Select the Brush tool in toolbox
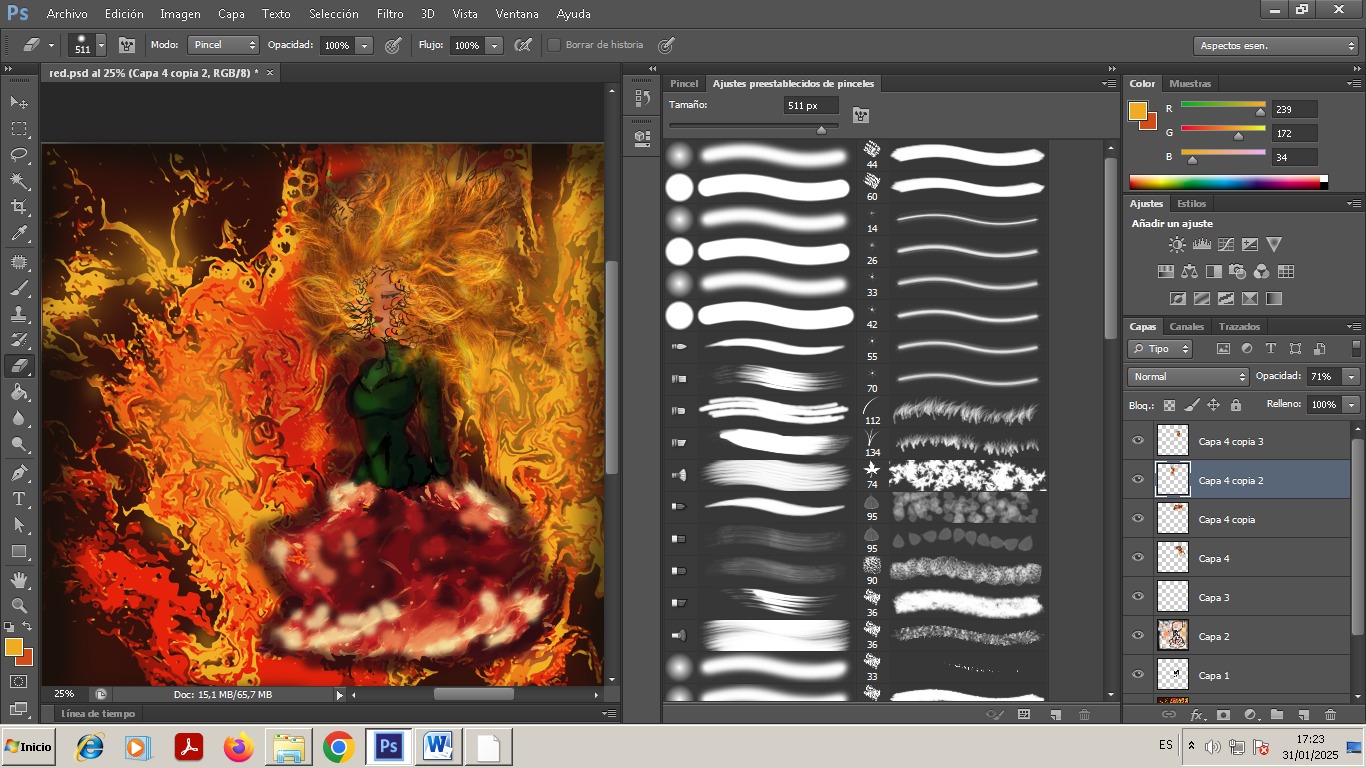This screenshot has height=768, width=1366. (19, 288)
